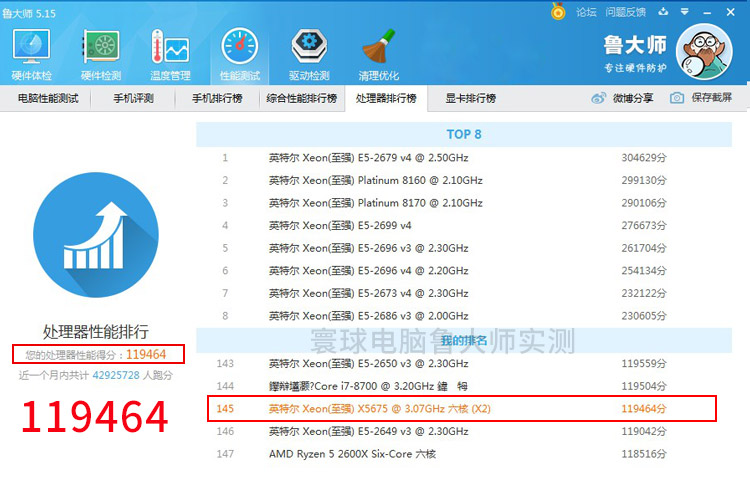Open 问题反馈 feedback link
Screen dimensions: 750x501
(x=626, y=12)
